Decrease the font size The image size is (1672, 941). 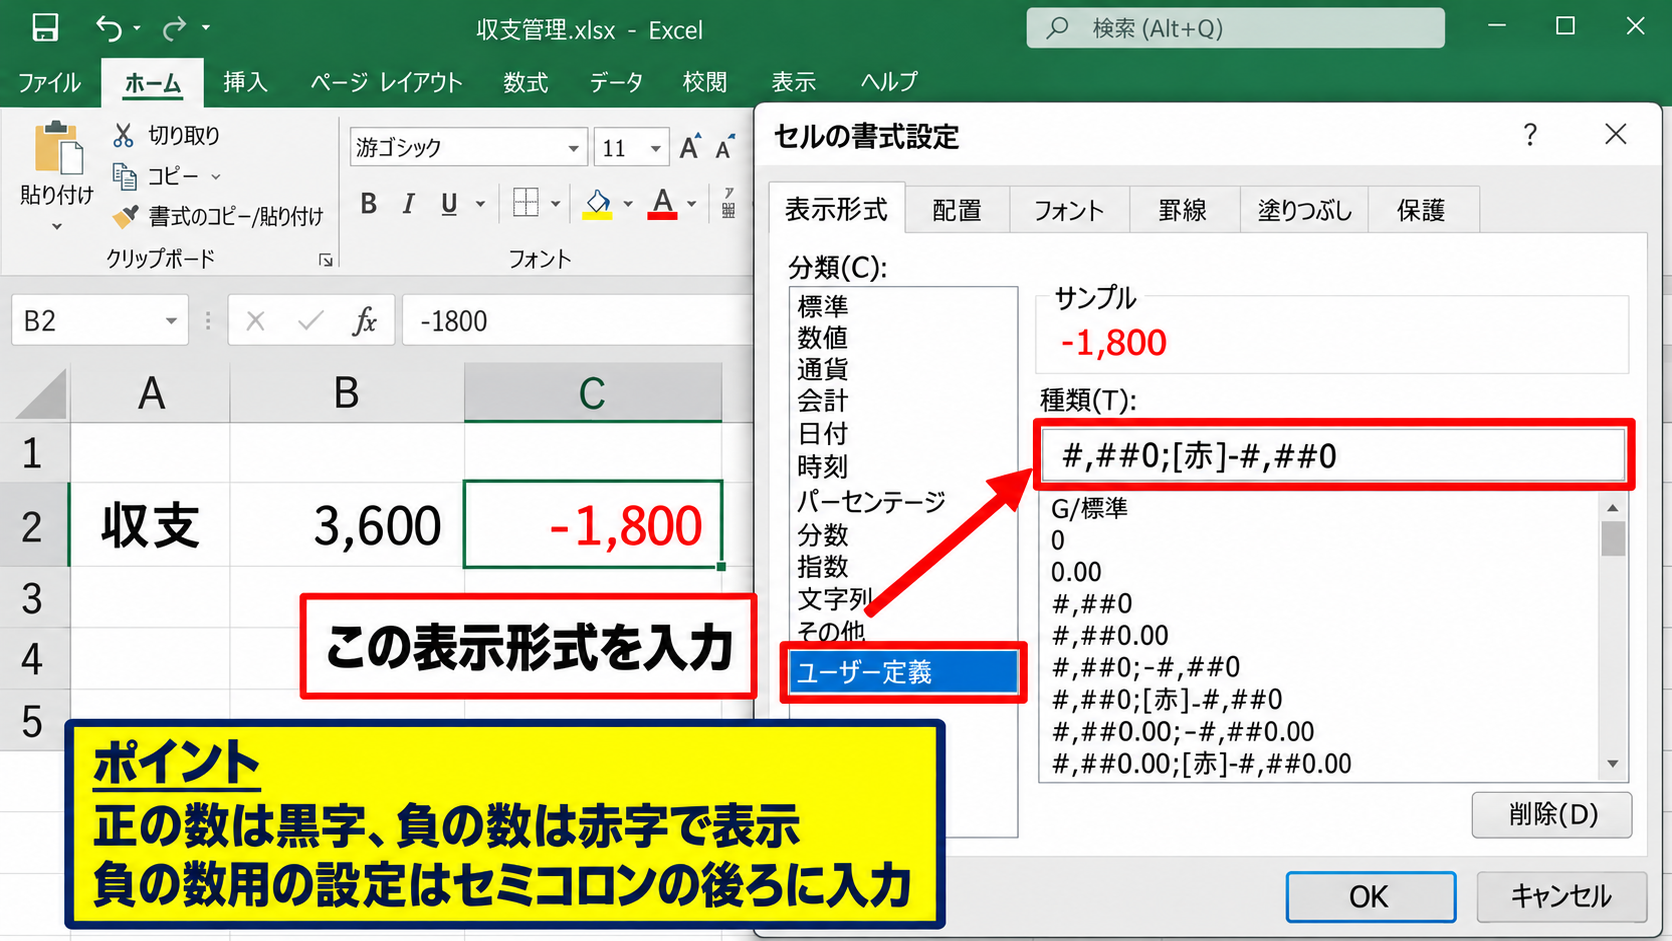tap(725, 148)
